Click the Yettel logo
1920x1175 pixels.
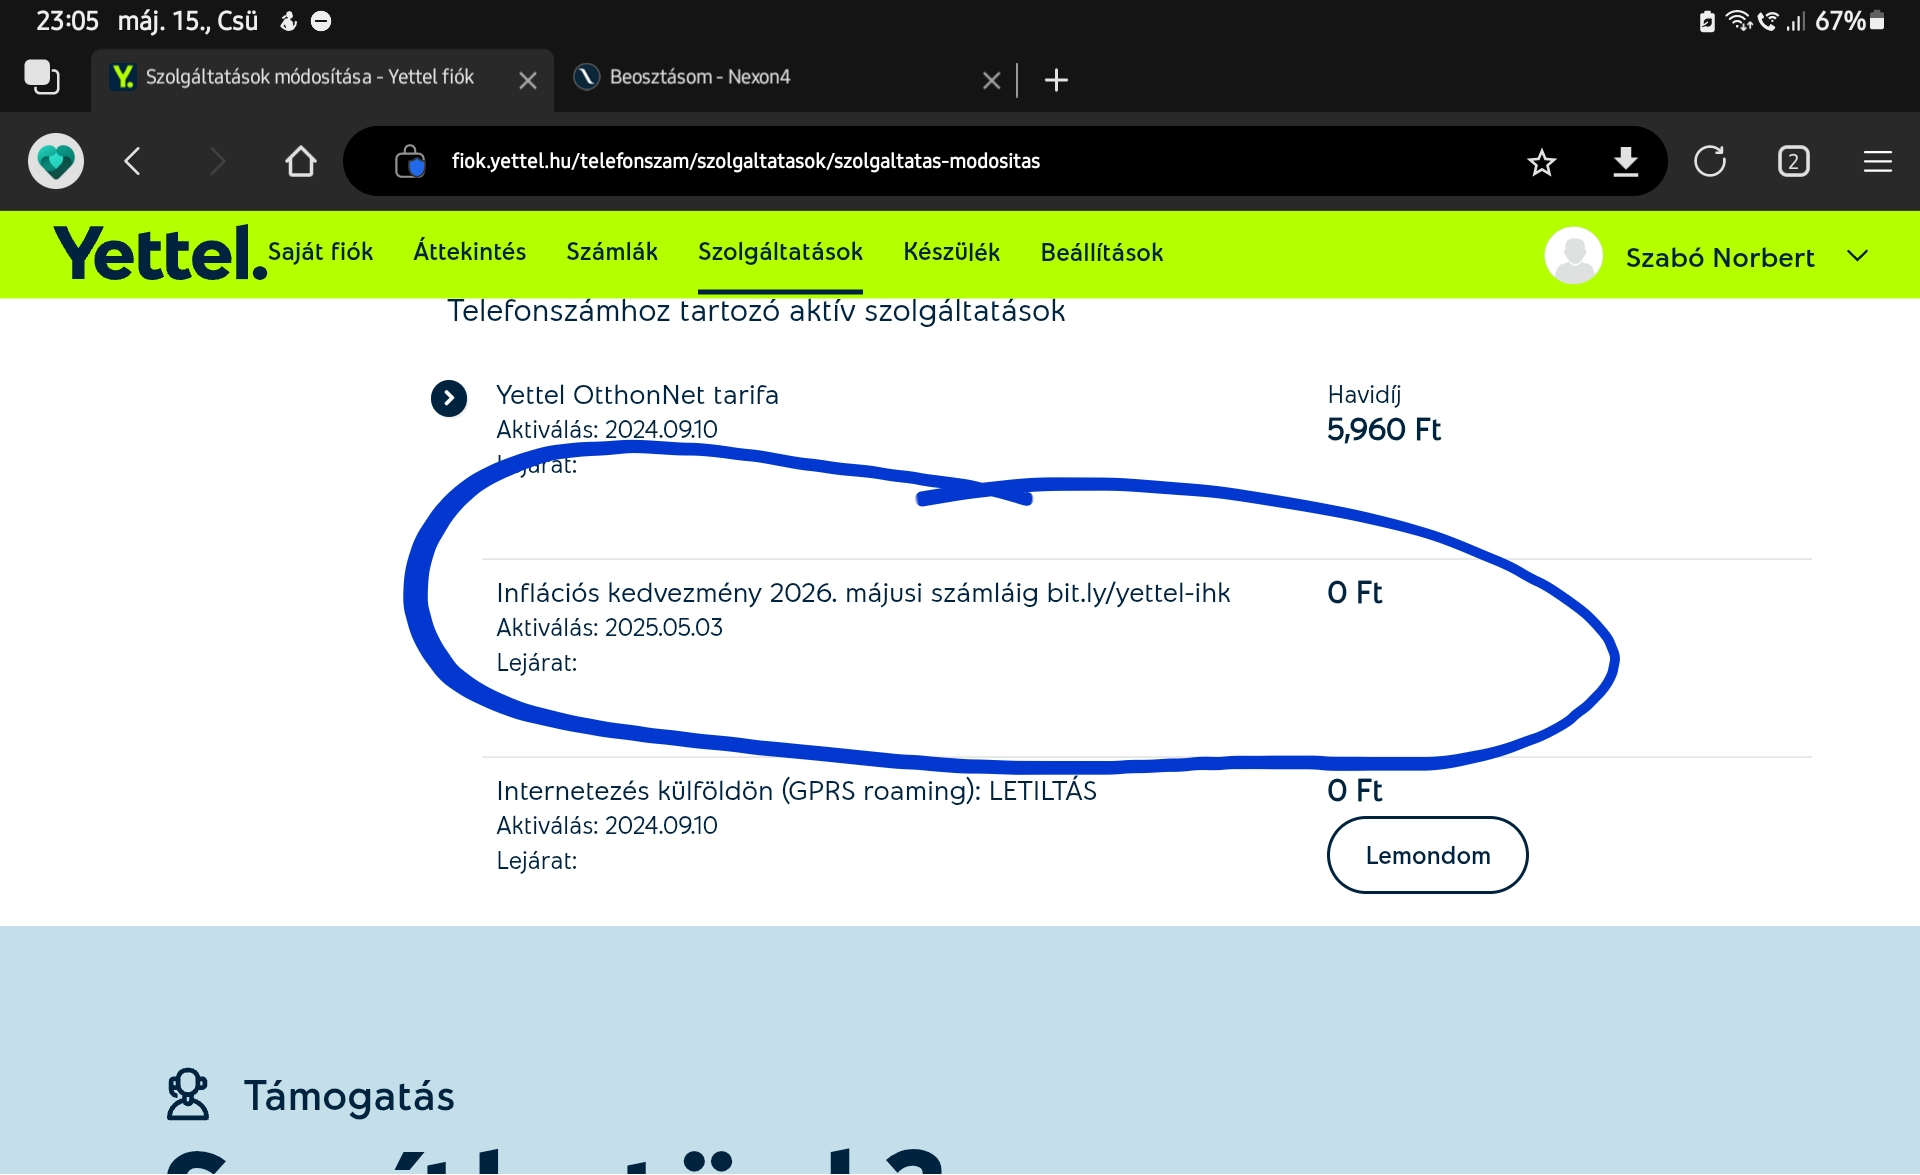pyautogui.click(x=160, y=253)
